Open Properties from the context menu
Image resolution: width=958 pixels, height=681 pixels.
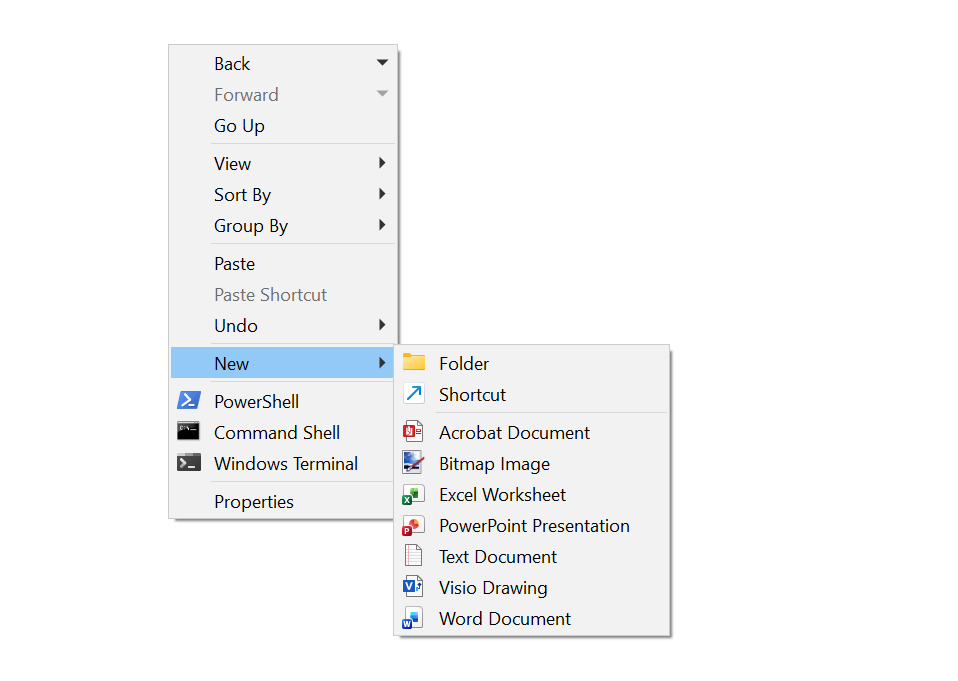point(254,502)
